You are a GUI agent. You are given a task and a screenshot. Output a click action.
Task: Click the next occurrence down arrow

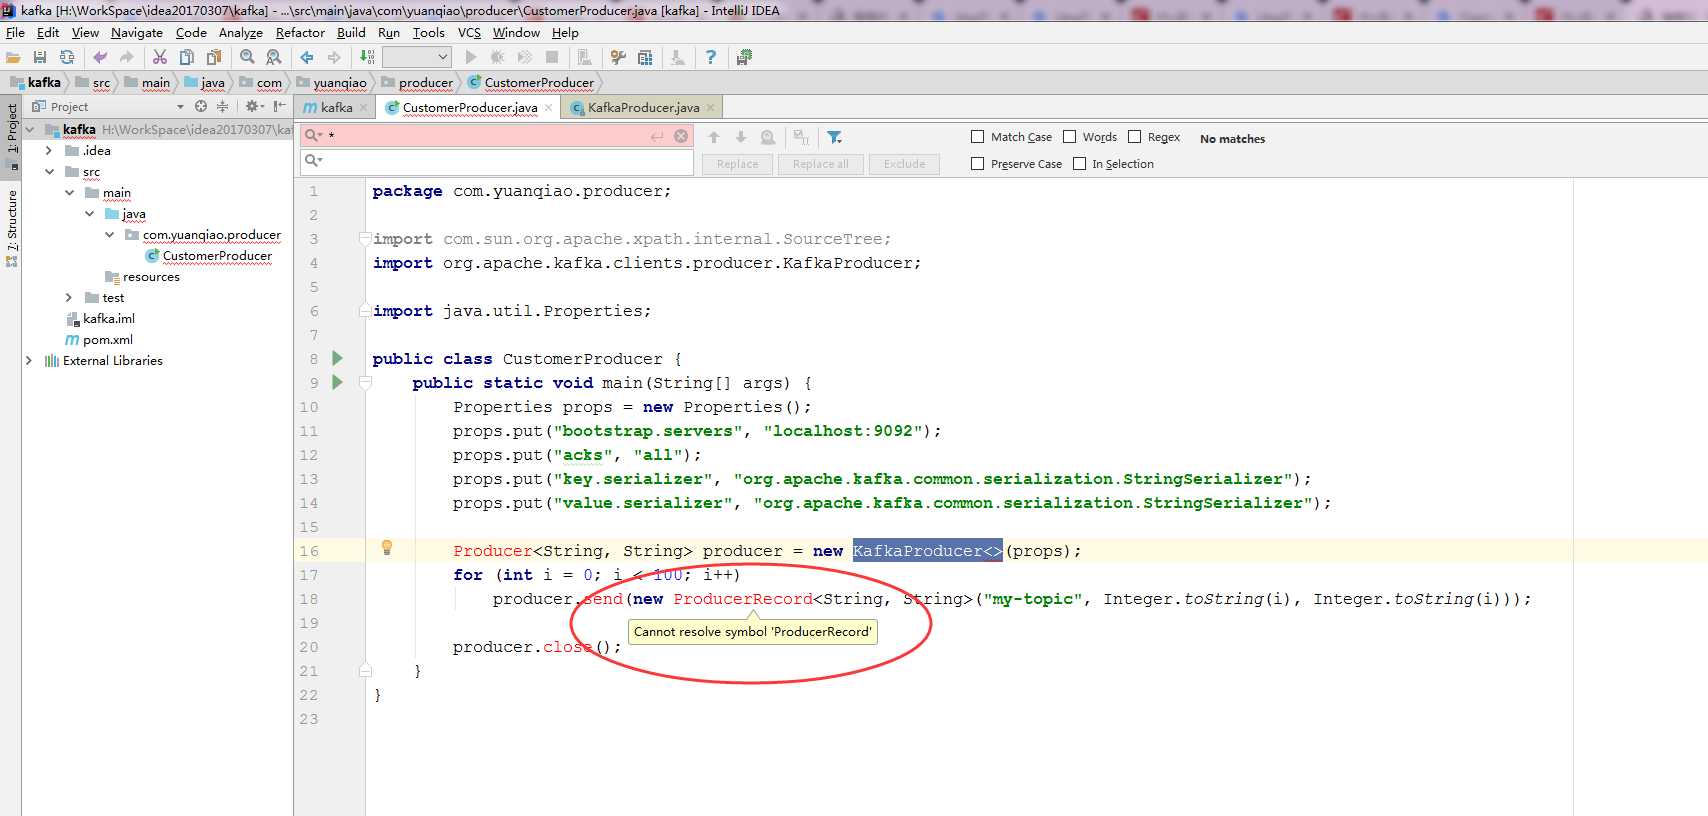(741, 137)
